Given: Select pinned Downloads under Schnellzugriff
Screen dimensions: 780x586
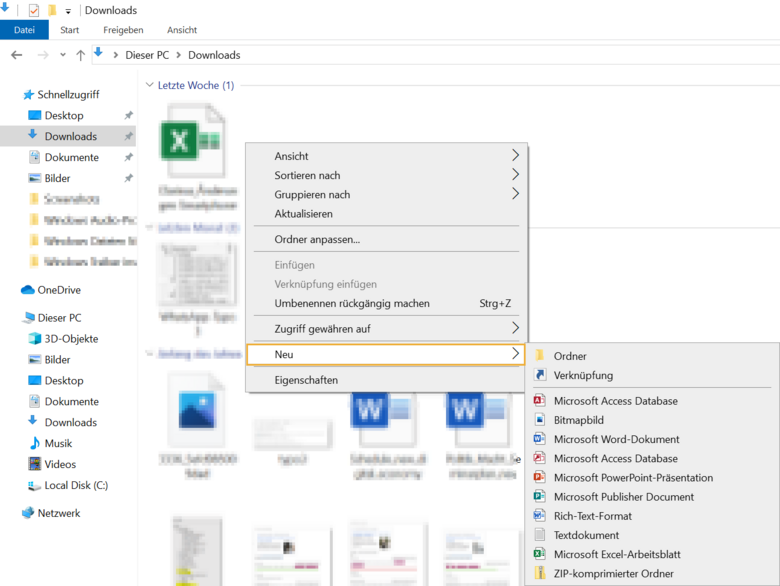Looking at the screenshot, I should click(x=71, y=136).
